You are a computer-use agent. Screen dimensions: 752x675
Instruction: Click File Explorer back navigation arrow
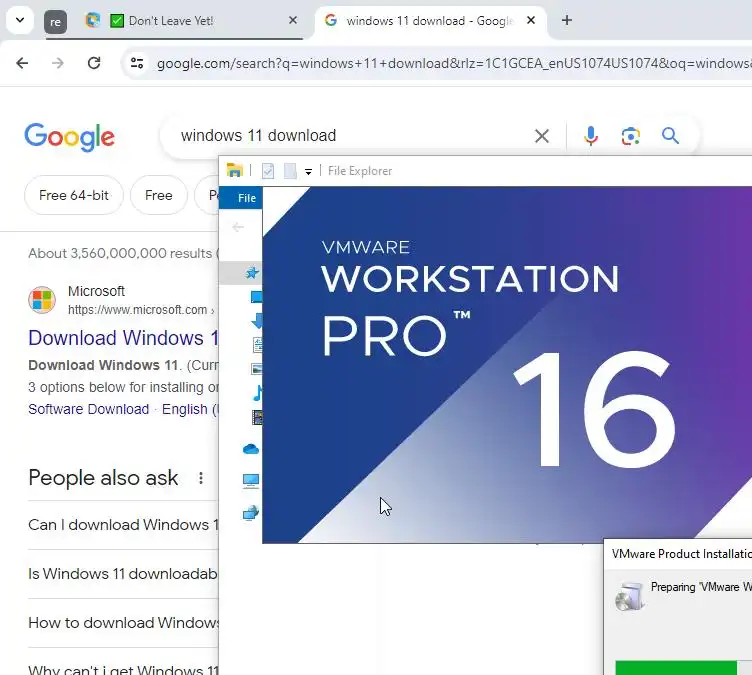pyautogui.click(x=238, y=227)
